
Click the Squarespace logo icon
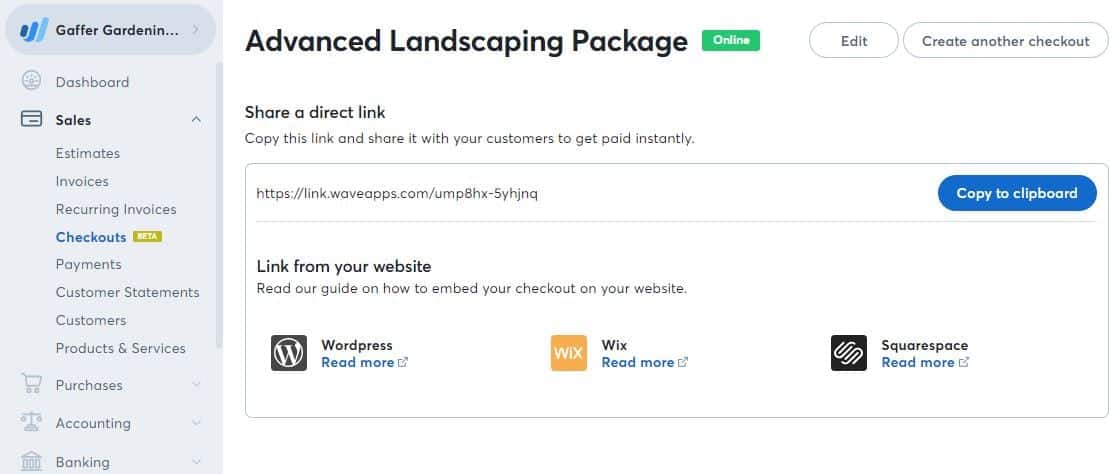point(849,353)
